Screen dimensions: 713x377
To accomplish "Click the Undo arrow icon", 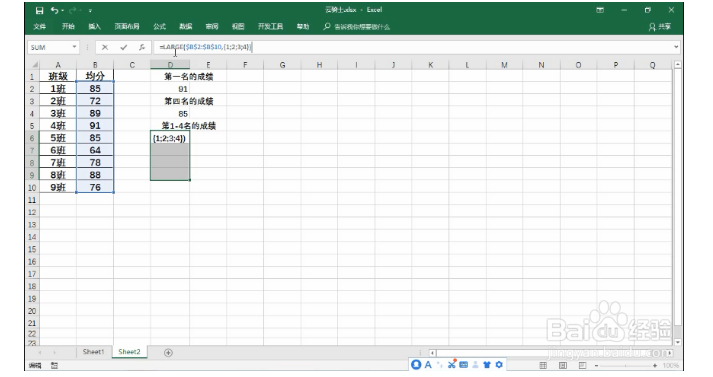I will point(54,10).
